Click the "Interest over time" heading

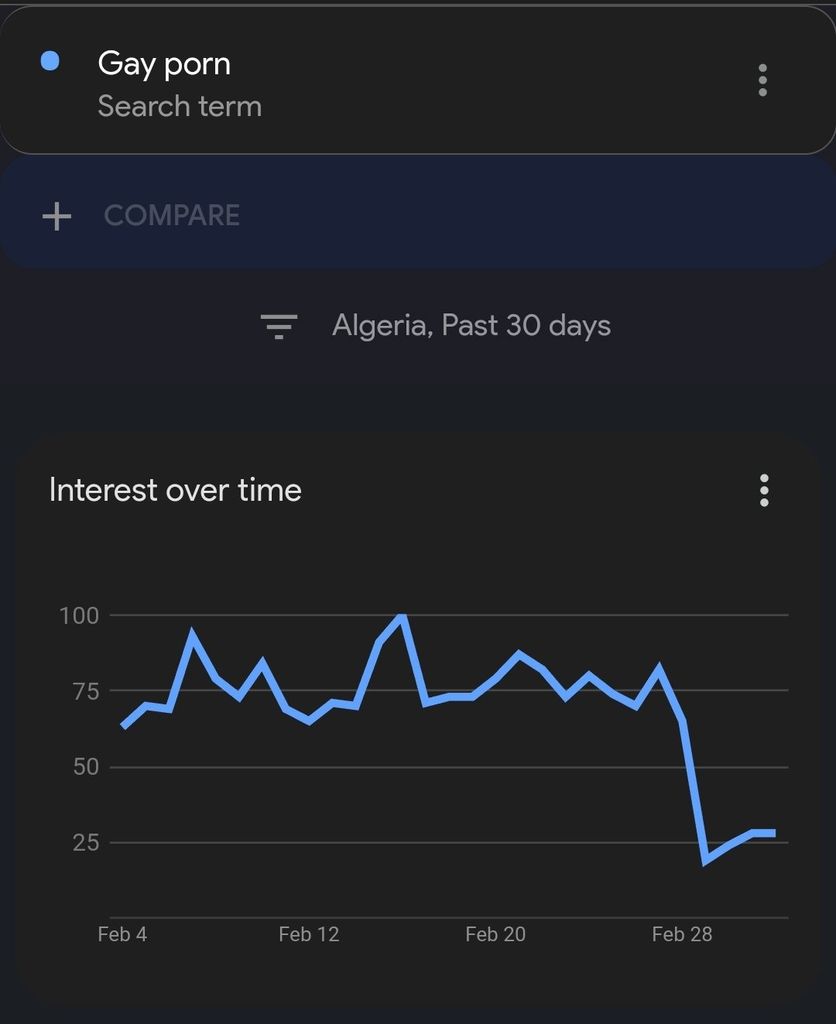click(x=175, y=490)
